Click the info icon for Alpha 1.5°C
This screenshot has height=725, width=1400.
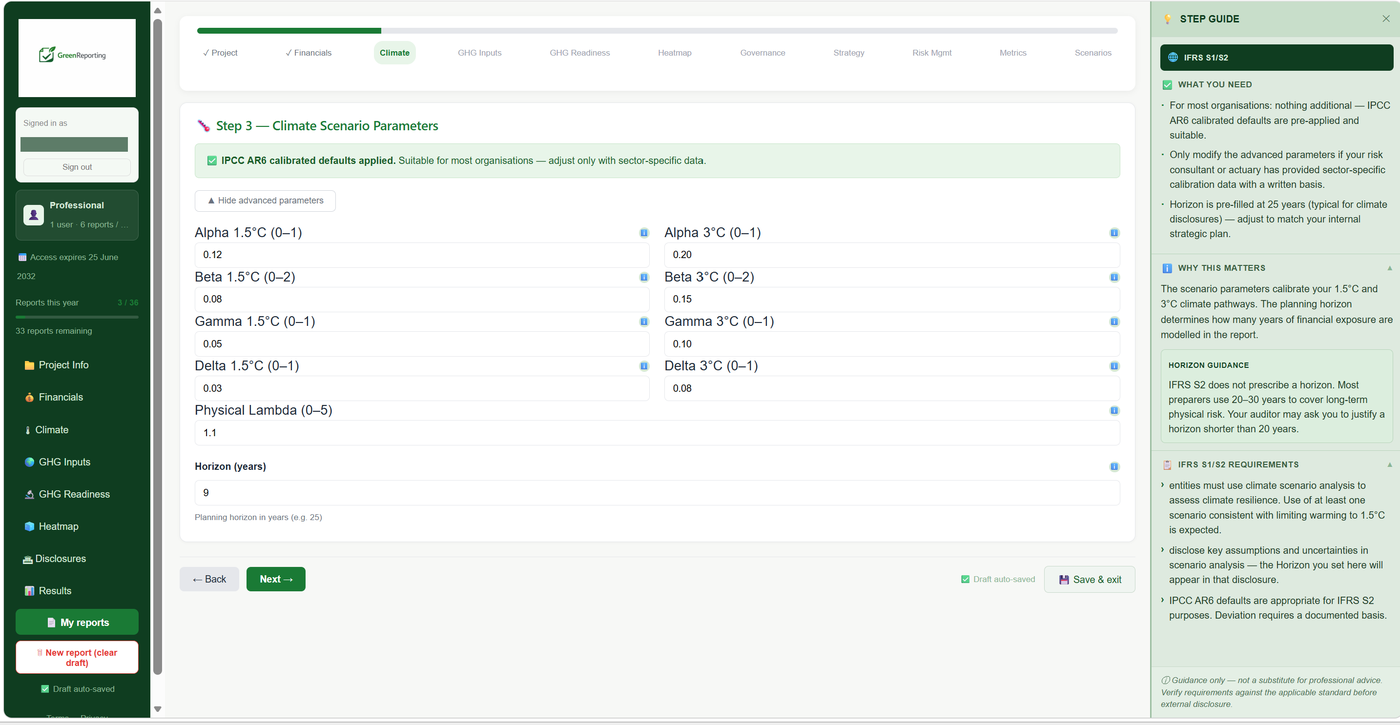644,233
